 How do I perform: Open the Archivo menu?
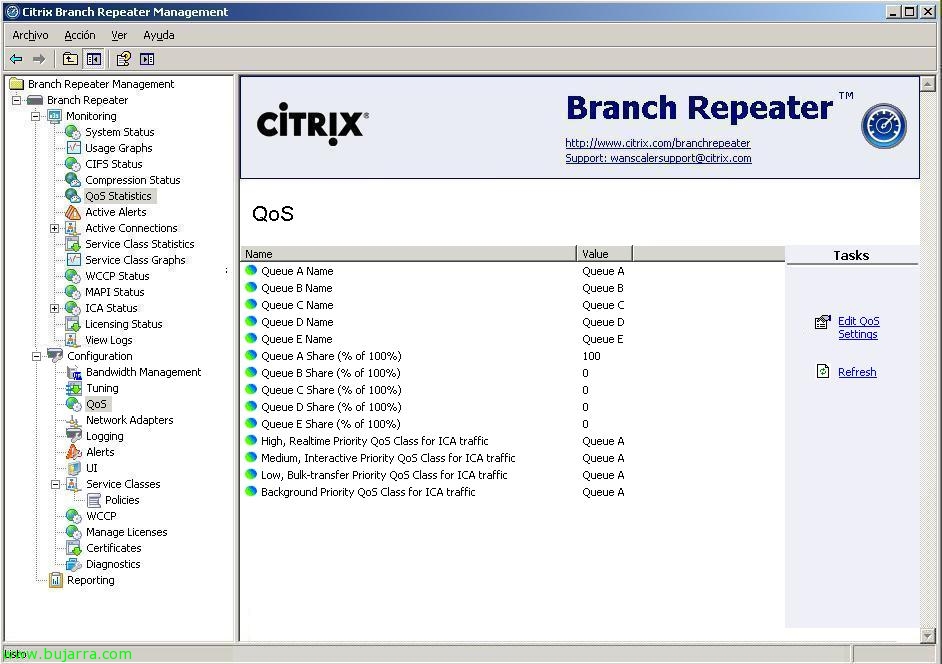[x=30, y=35]
